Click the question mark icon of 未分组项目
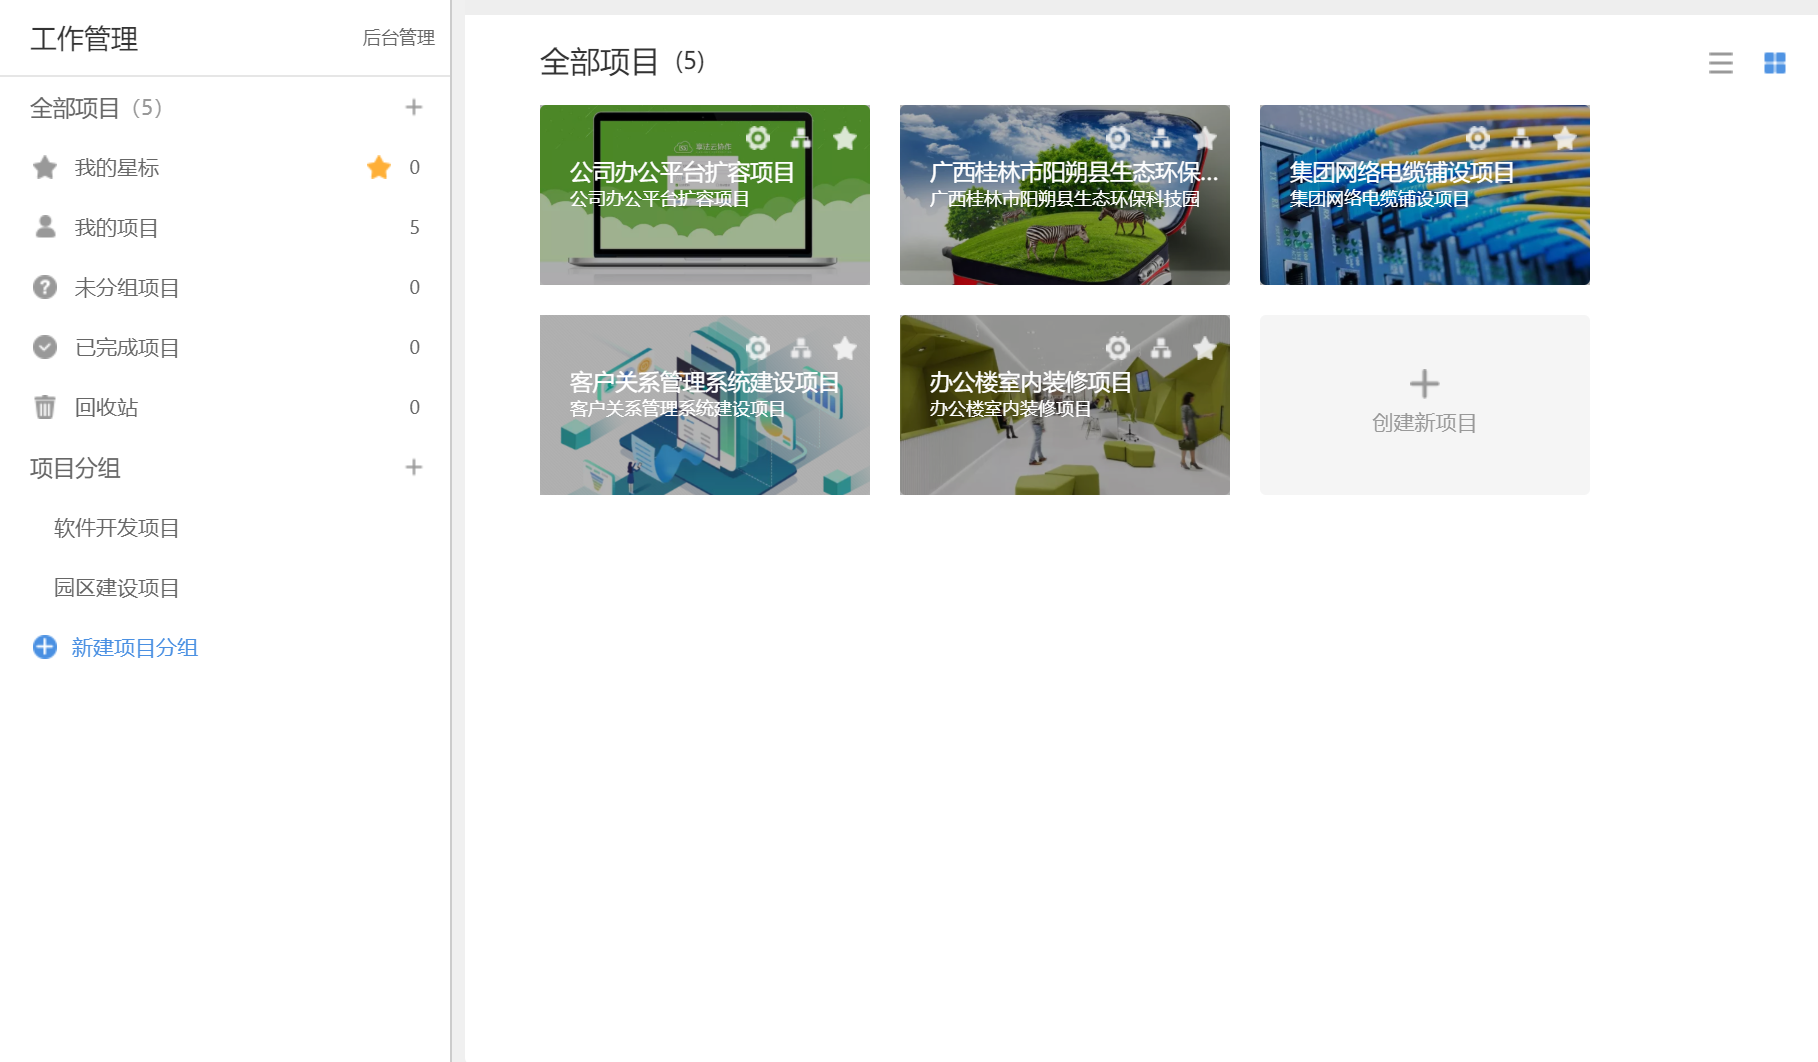Viewport: 1818px width, 1062px height. [x=45, y=287]
